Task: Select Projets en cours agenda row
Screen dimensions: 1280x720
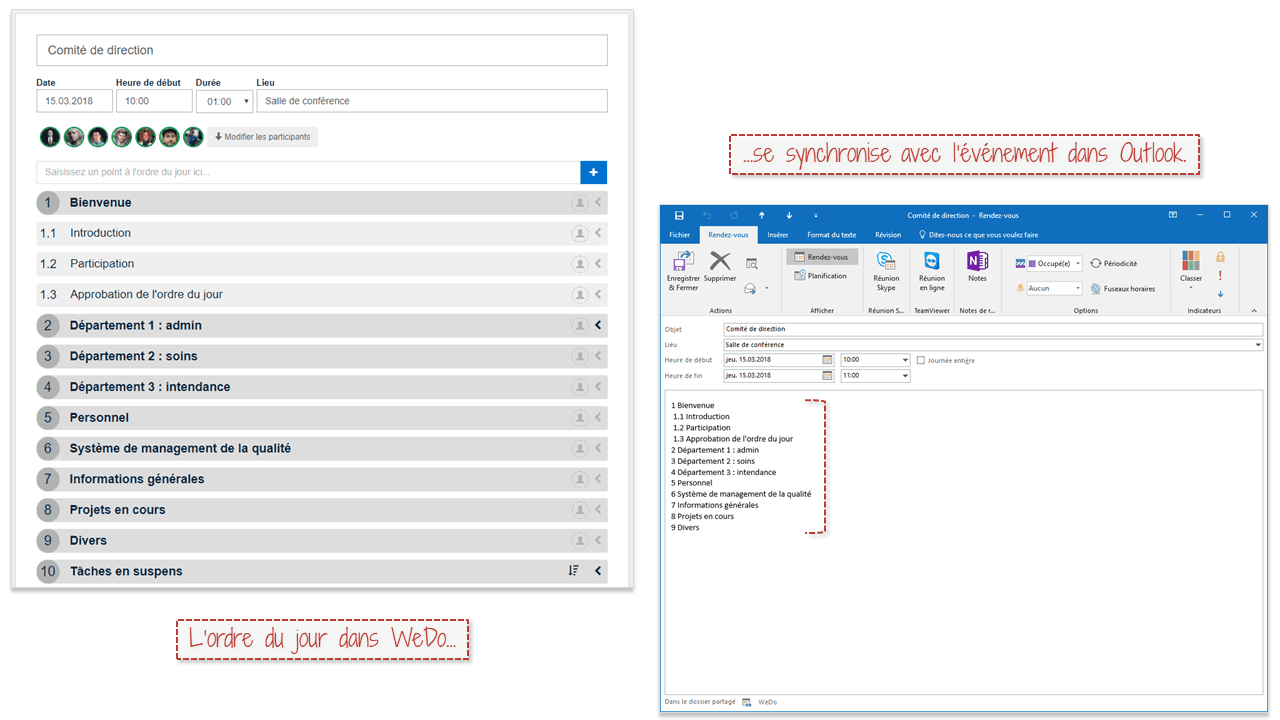Action: click(322, 510)
